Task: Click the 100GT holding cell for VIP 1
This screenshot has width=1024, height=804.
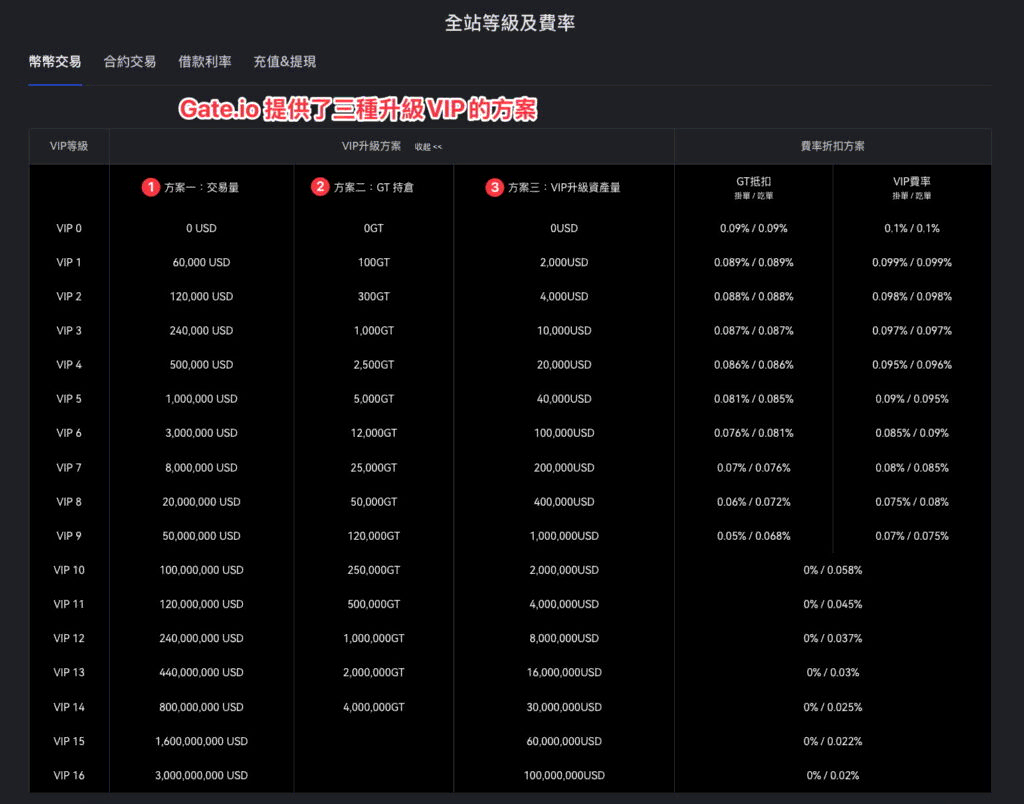Action: 374,262
